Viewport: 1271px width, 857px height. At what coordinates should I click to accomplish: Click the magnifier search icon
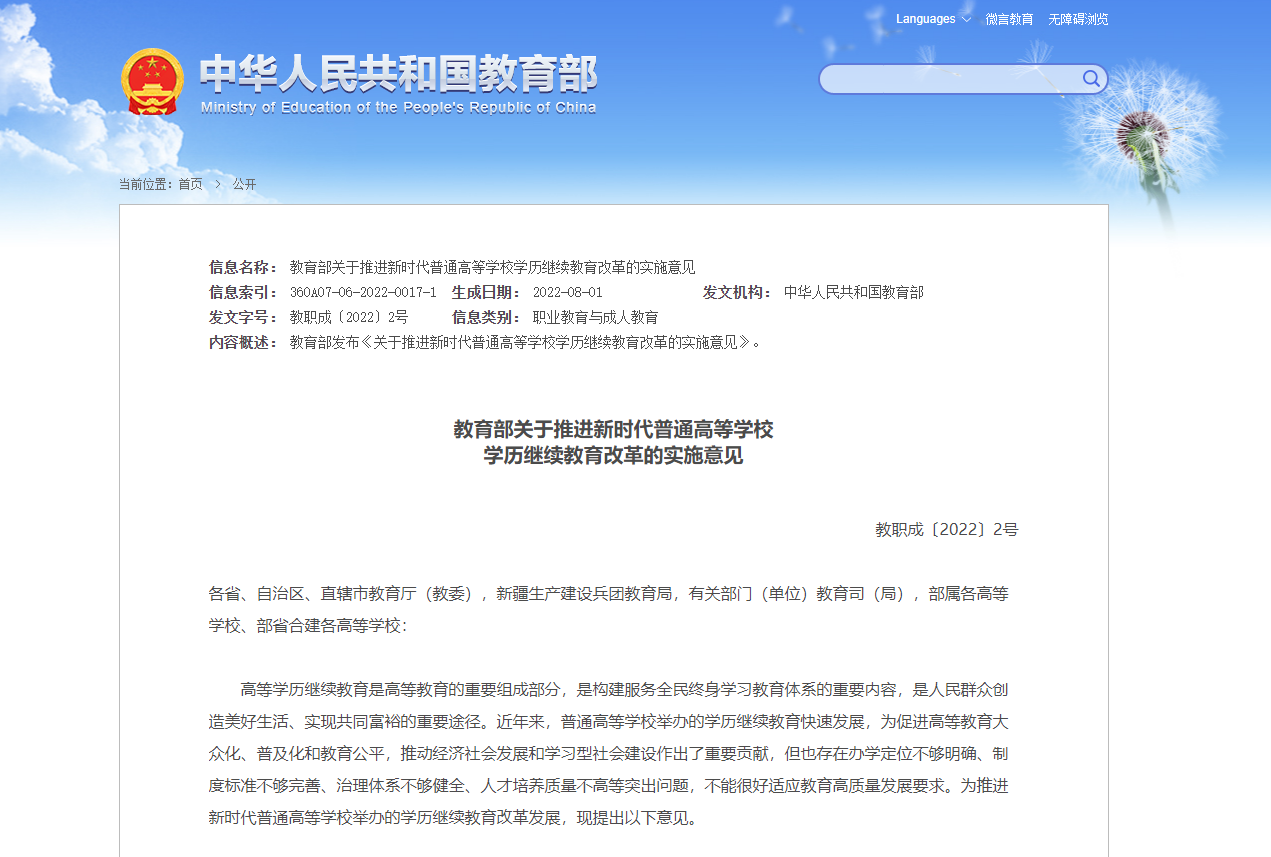pyautogui.click(x=1091, y=79)
